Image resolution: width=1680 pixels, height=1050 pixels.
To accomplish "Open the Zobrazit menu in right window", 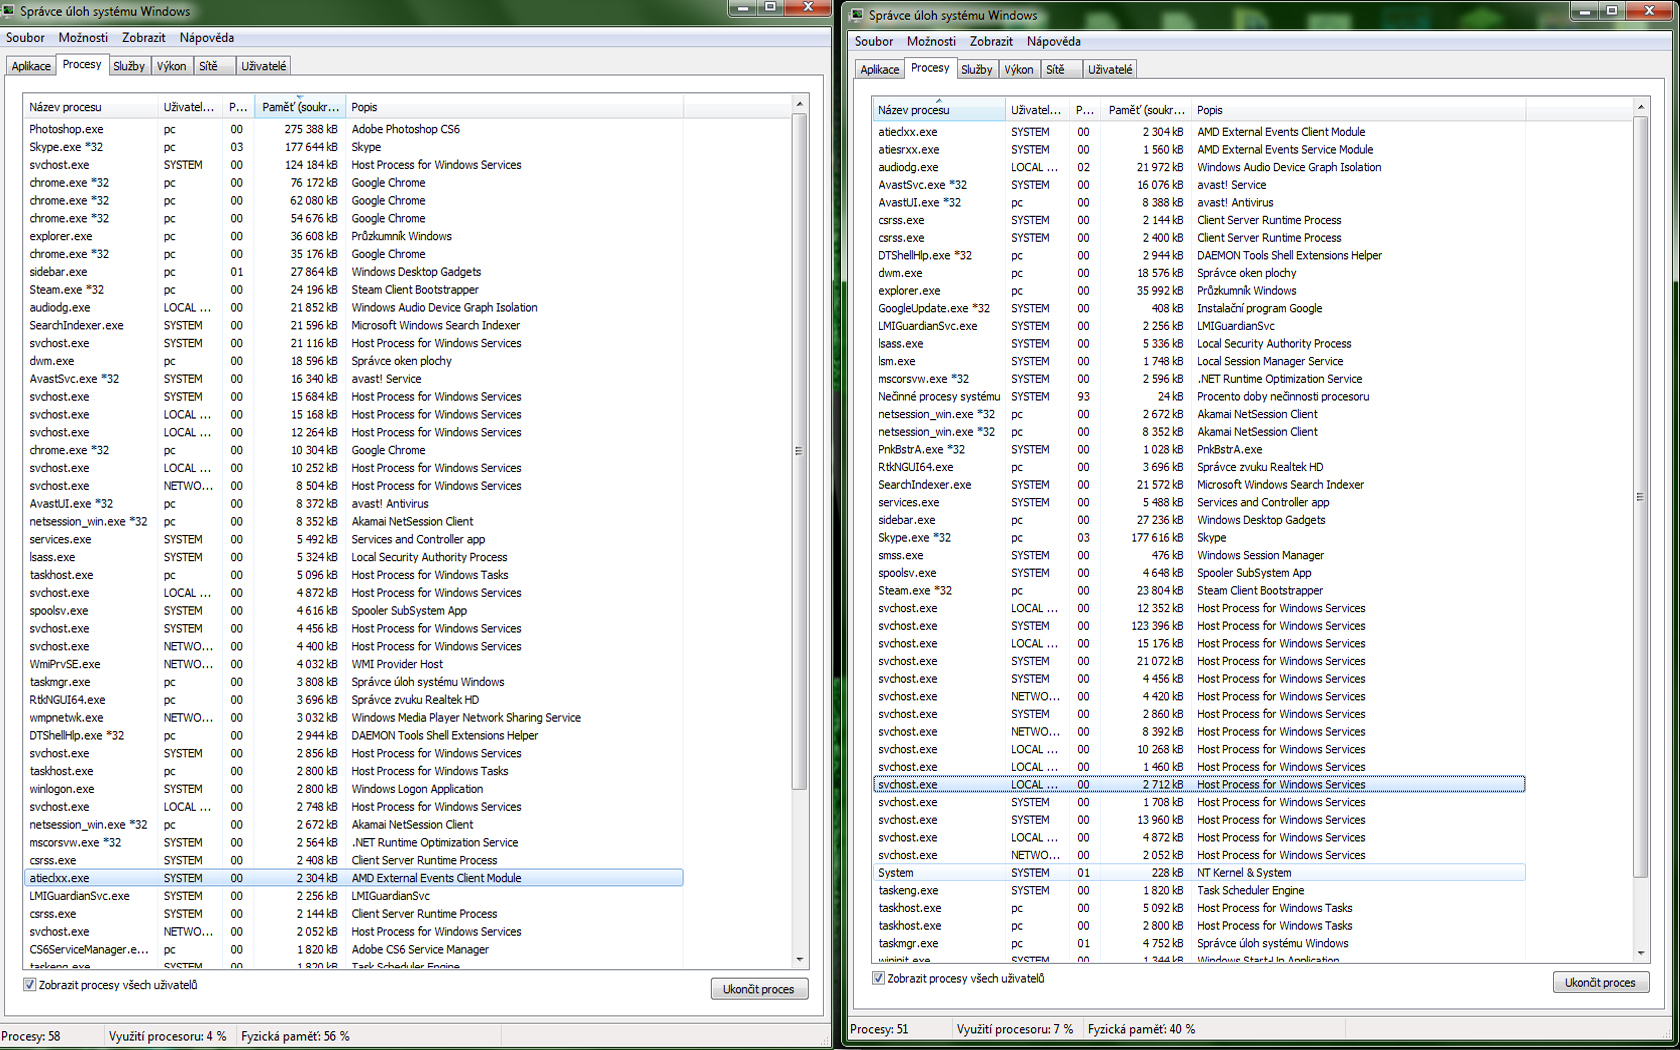I will pyautogui.click(x=990, y=42).
